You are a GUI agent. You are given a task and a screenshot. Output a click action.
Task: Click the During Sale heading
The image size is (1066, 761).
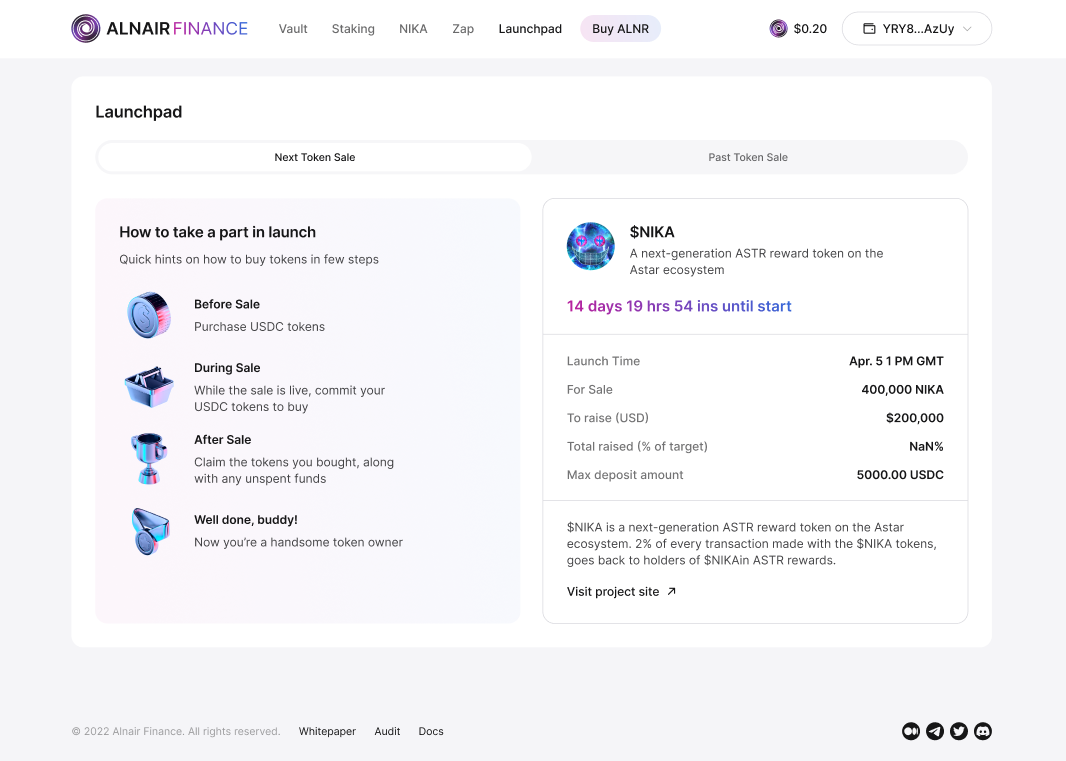[227, 368]
